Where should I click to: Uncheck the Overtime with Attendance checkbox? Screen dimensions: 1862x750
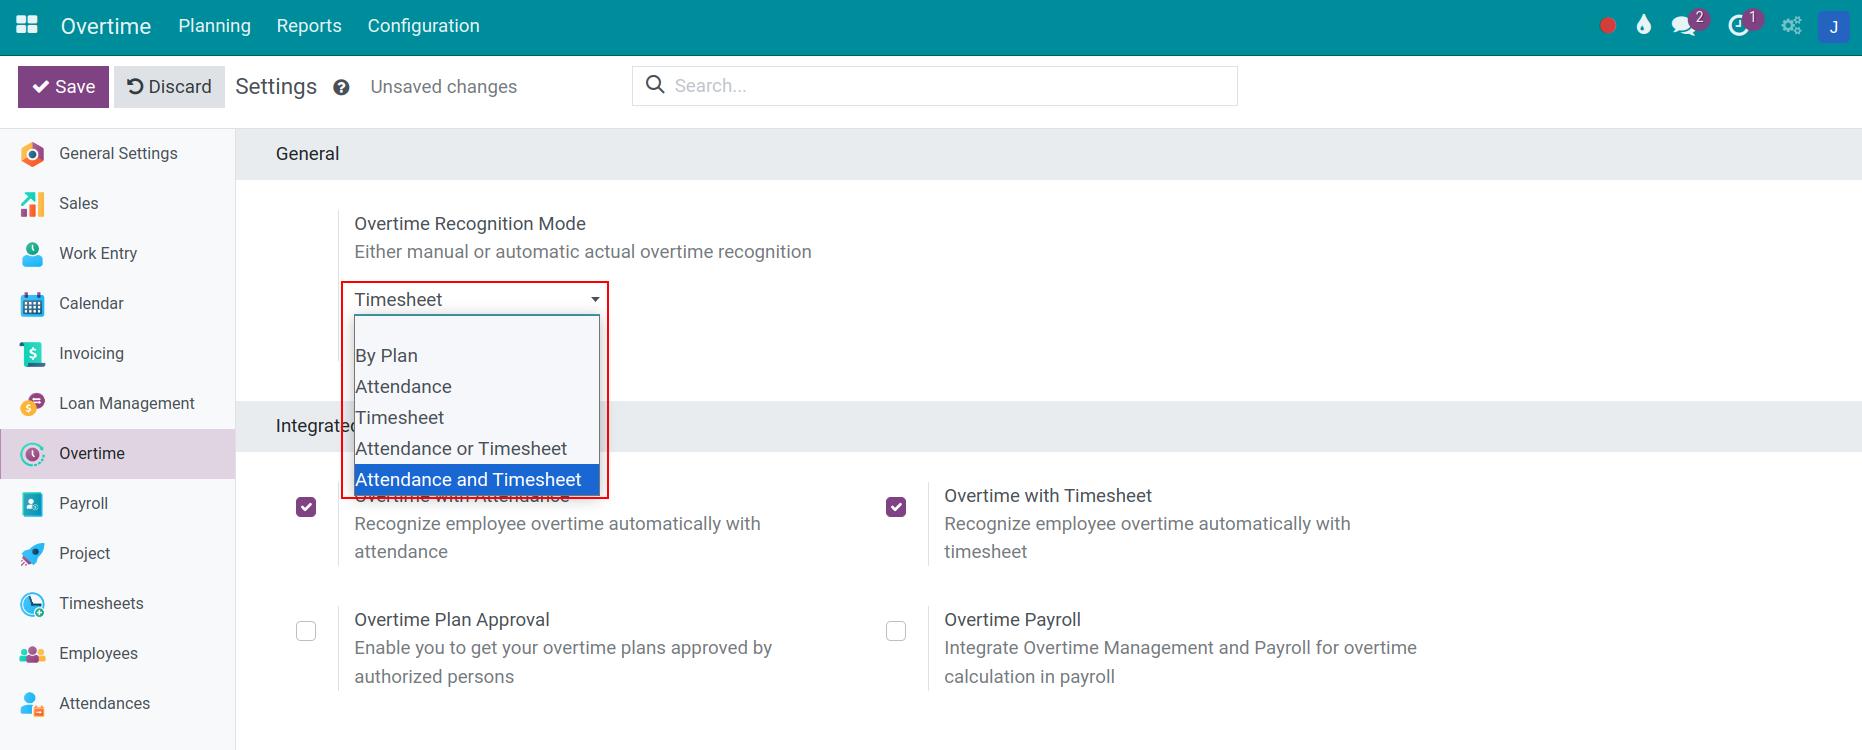(x=306, y=507)
